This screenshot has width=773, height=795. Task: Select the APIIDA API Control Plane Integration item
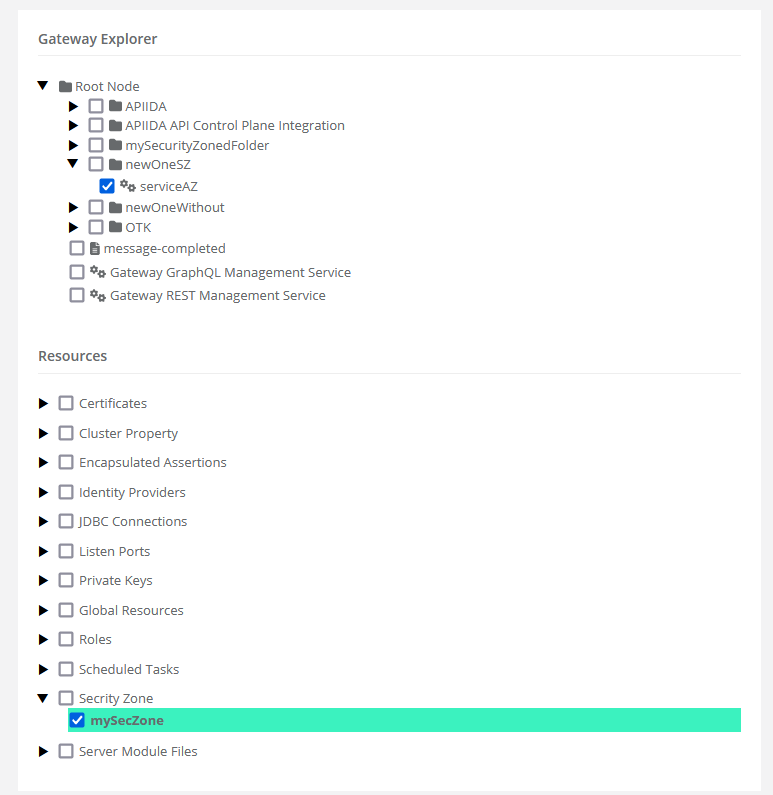[234, 125]
